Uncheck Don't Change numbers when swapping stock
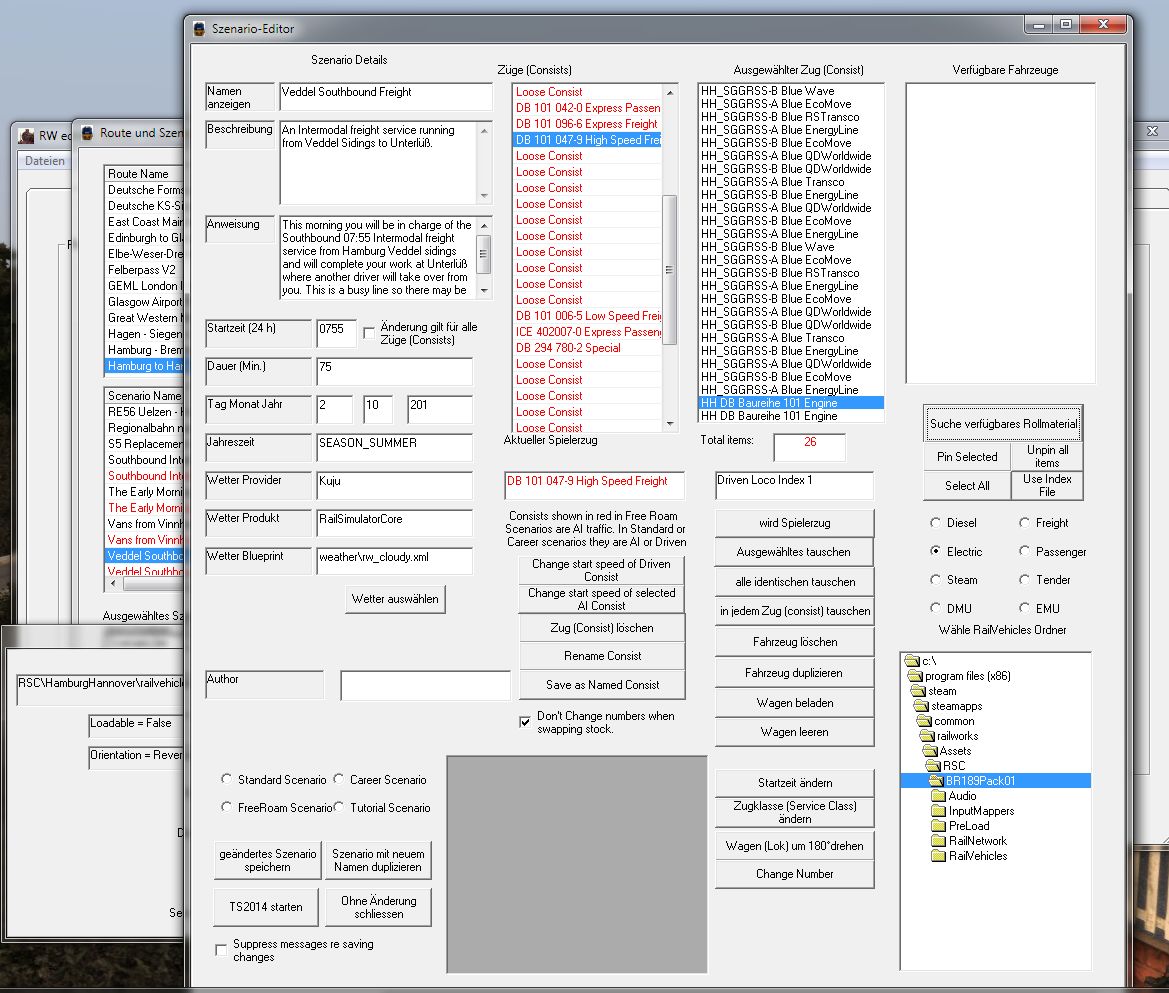 [x=525, y=722]
